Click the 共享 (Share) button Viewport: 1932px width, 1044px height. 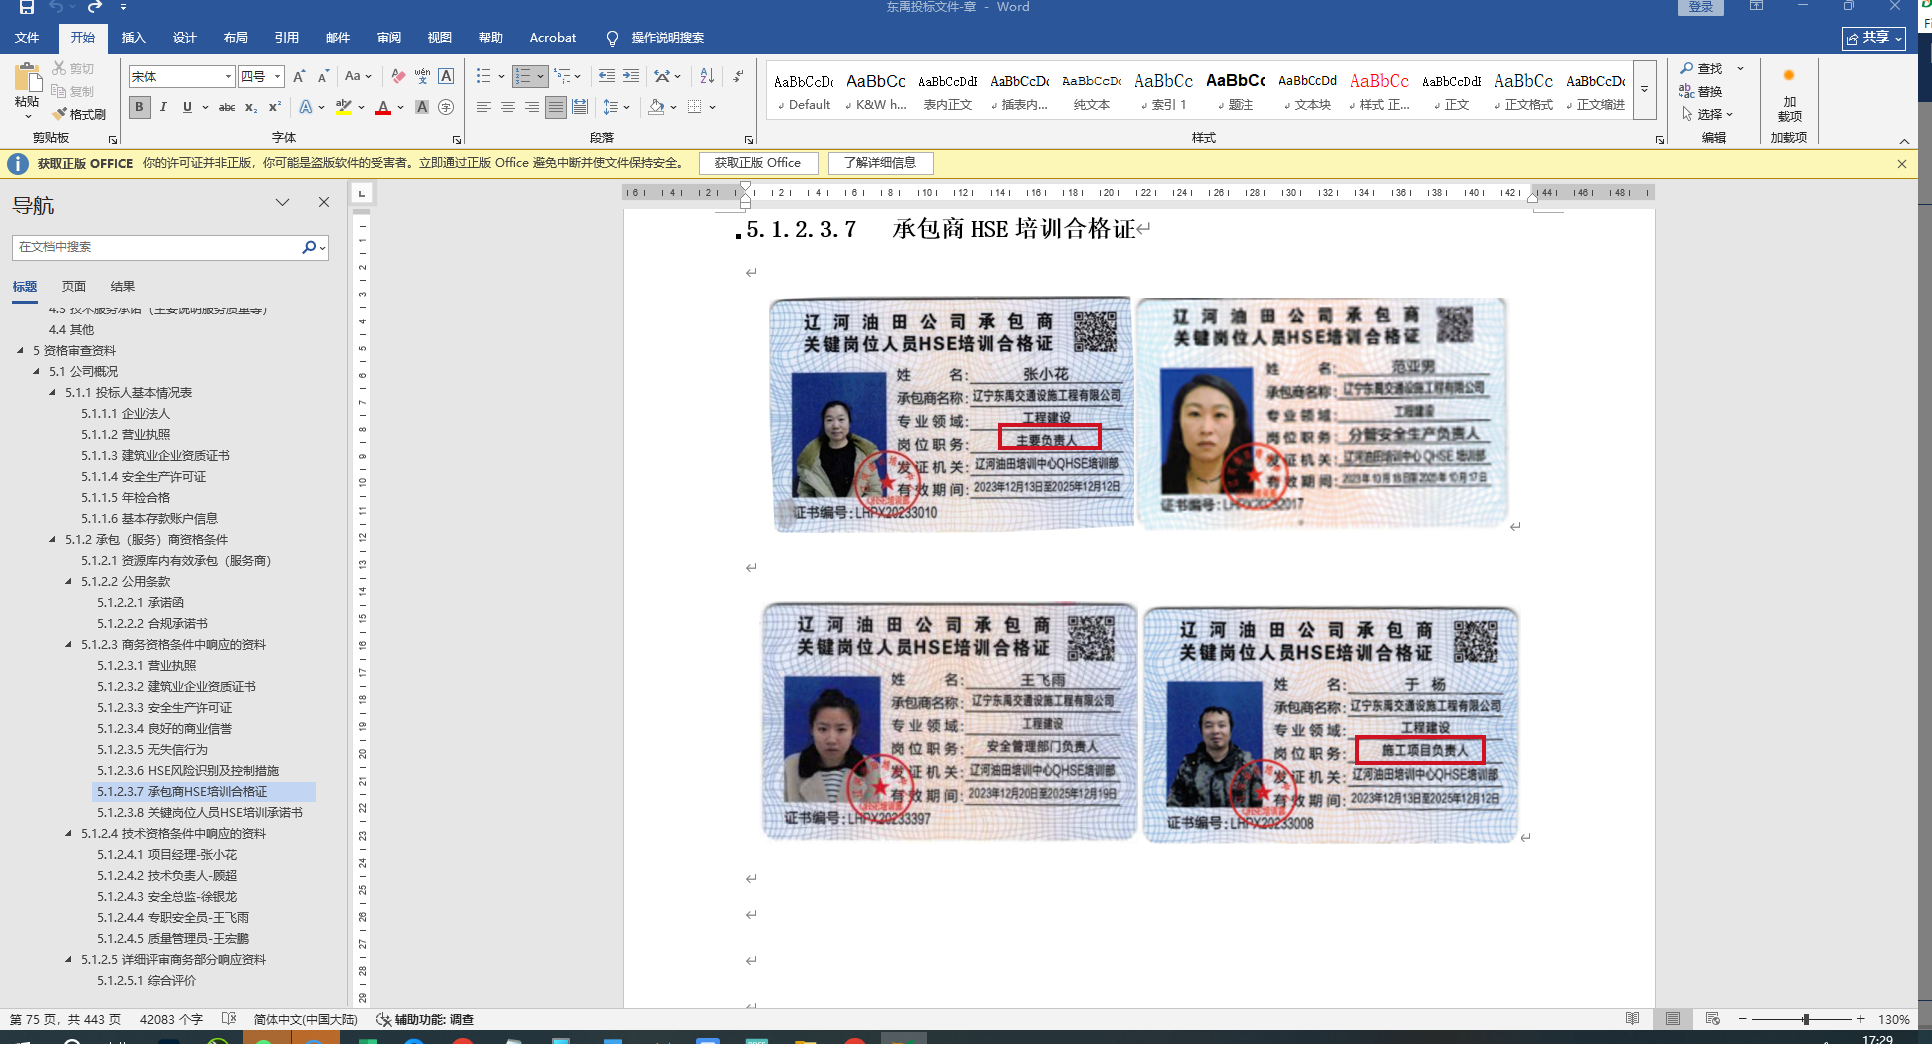click(1873, 38)
